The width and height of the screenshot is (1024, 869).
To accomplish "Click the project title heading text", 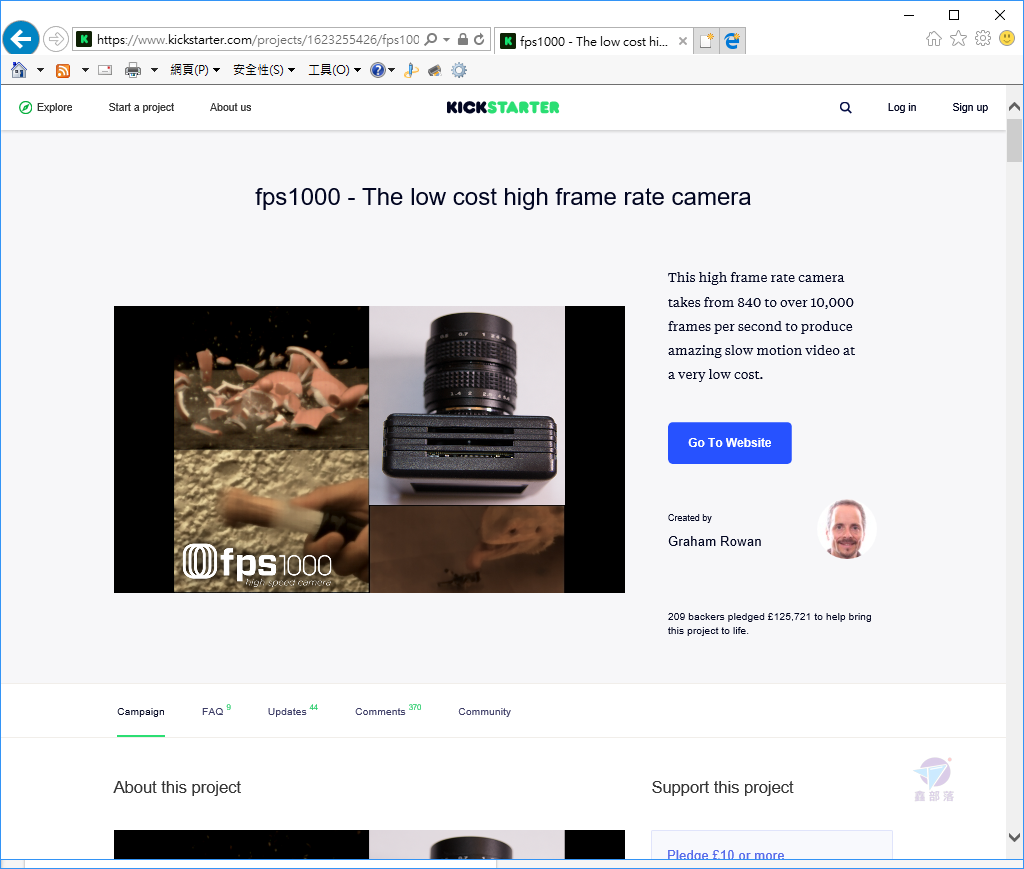I will point(503,197).
